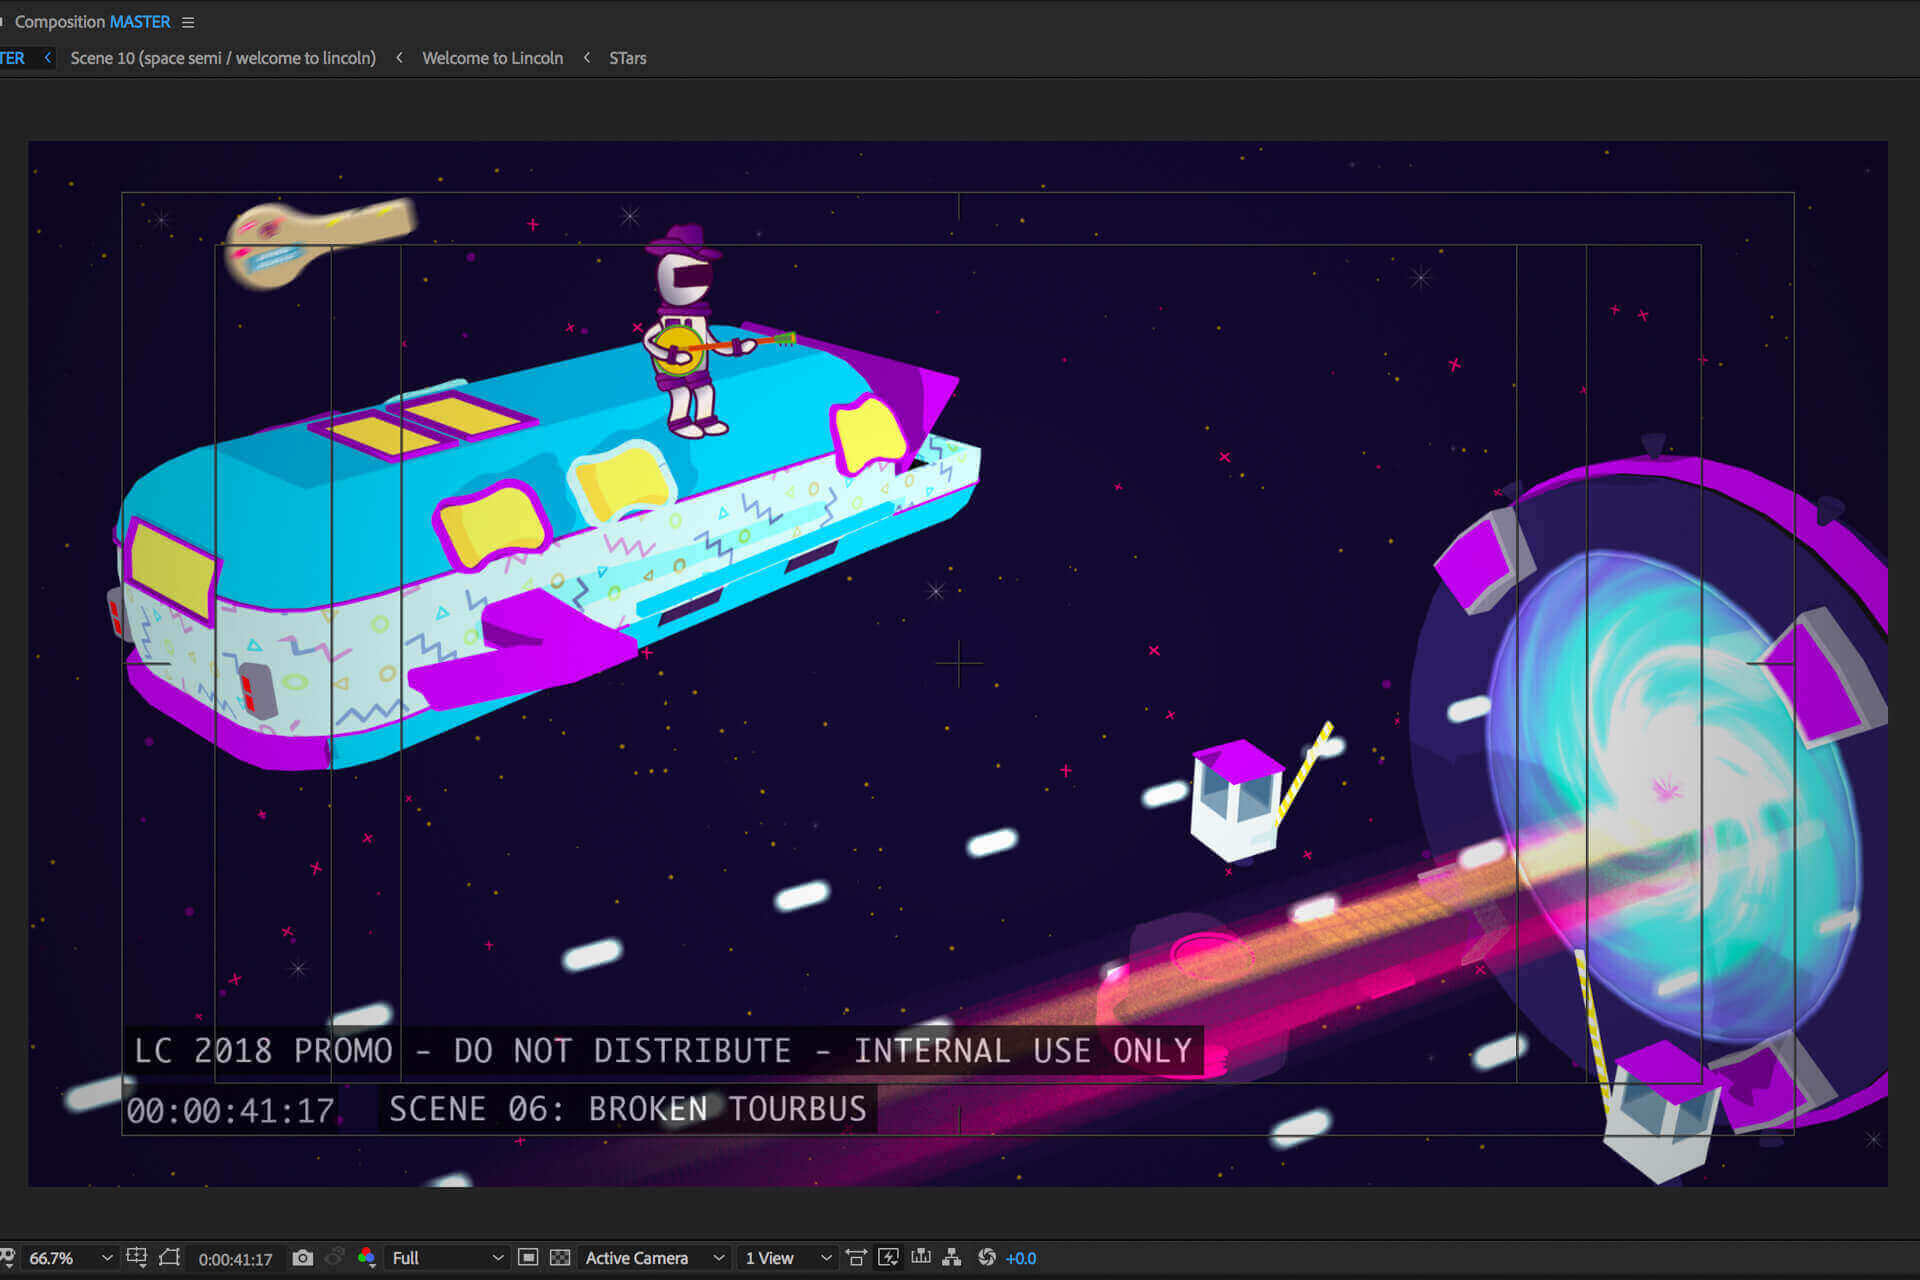
Task: Open the 1 View layout dropdown
Action: tap(787, 1258)
